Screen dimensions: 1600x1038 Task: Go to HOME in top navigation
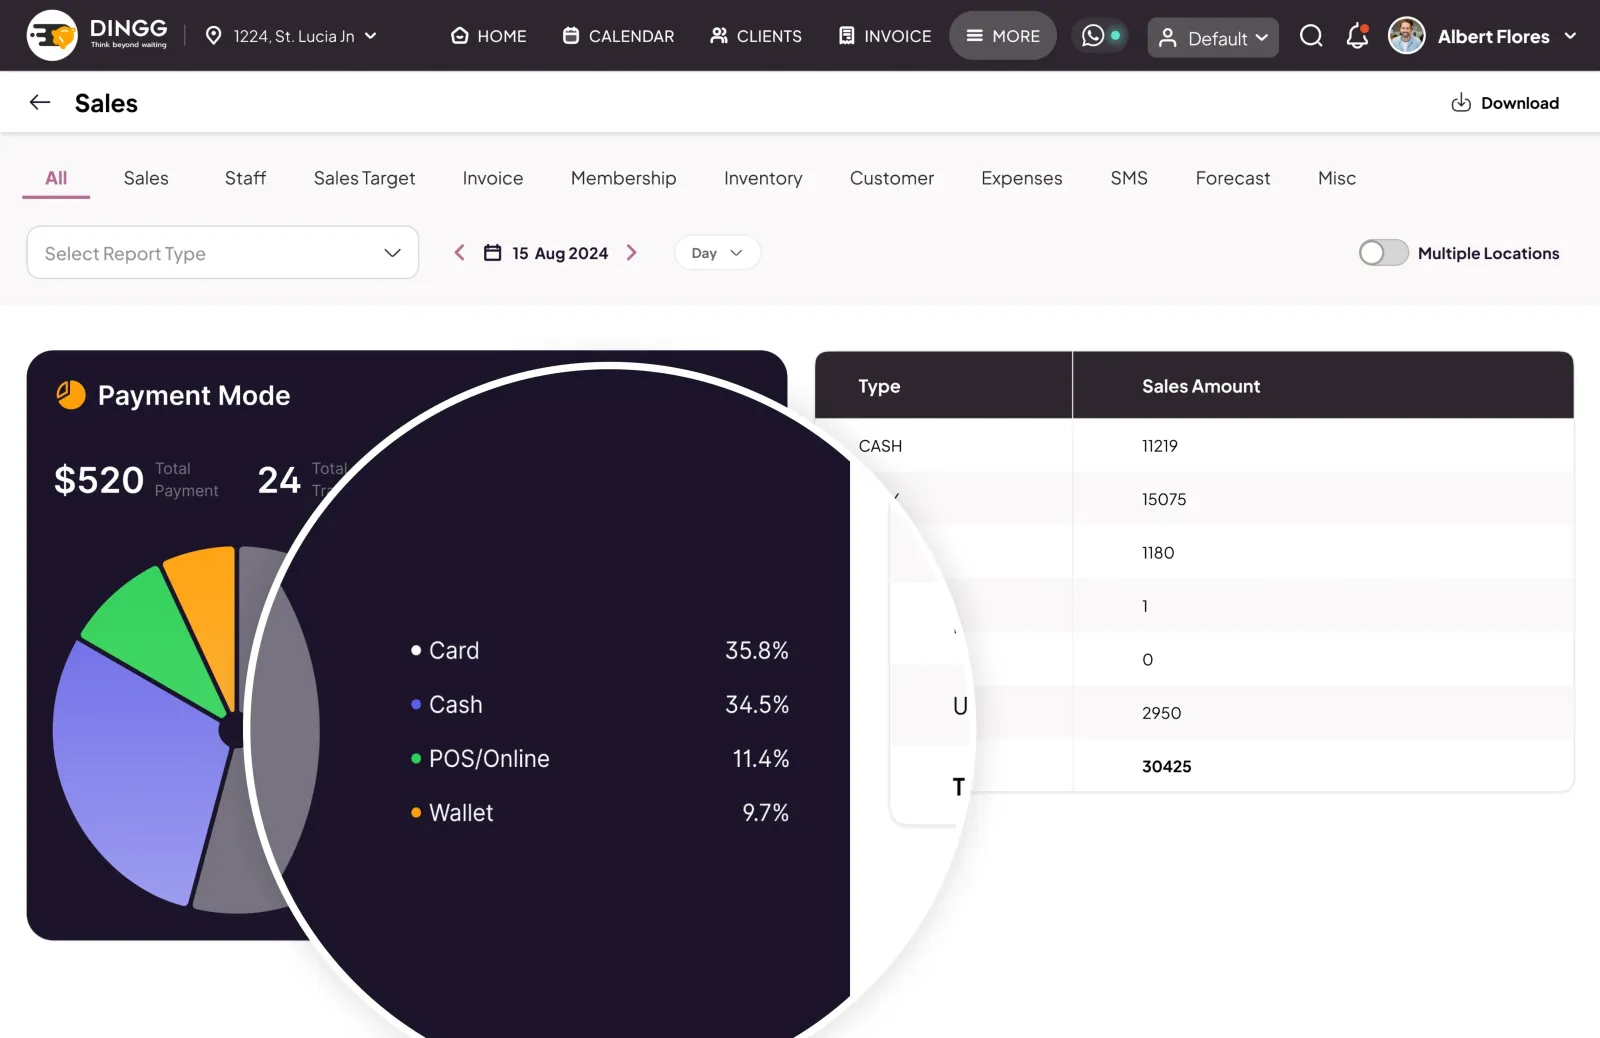click(x=488, y=36)
